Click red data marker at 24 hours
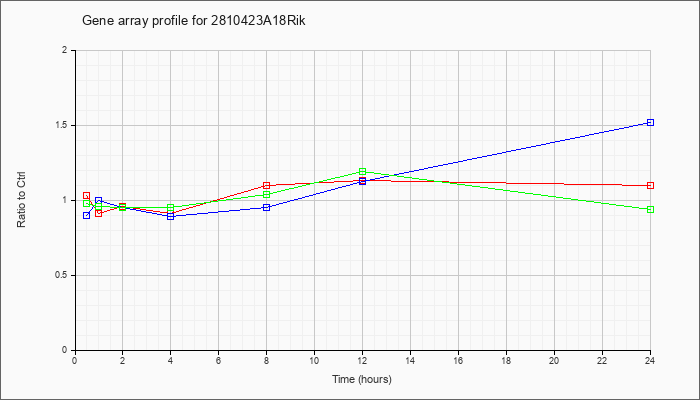Viewport: 700px width, 400px height. point(650,185)
